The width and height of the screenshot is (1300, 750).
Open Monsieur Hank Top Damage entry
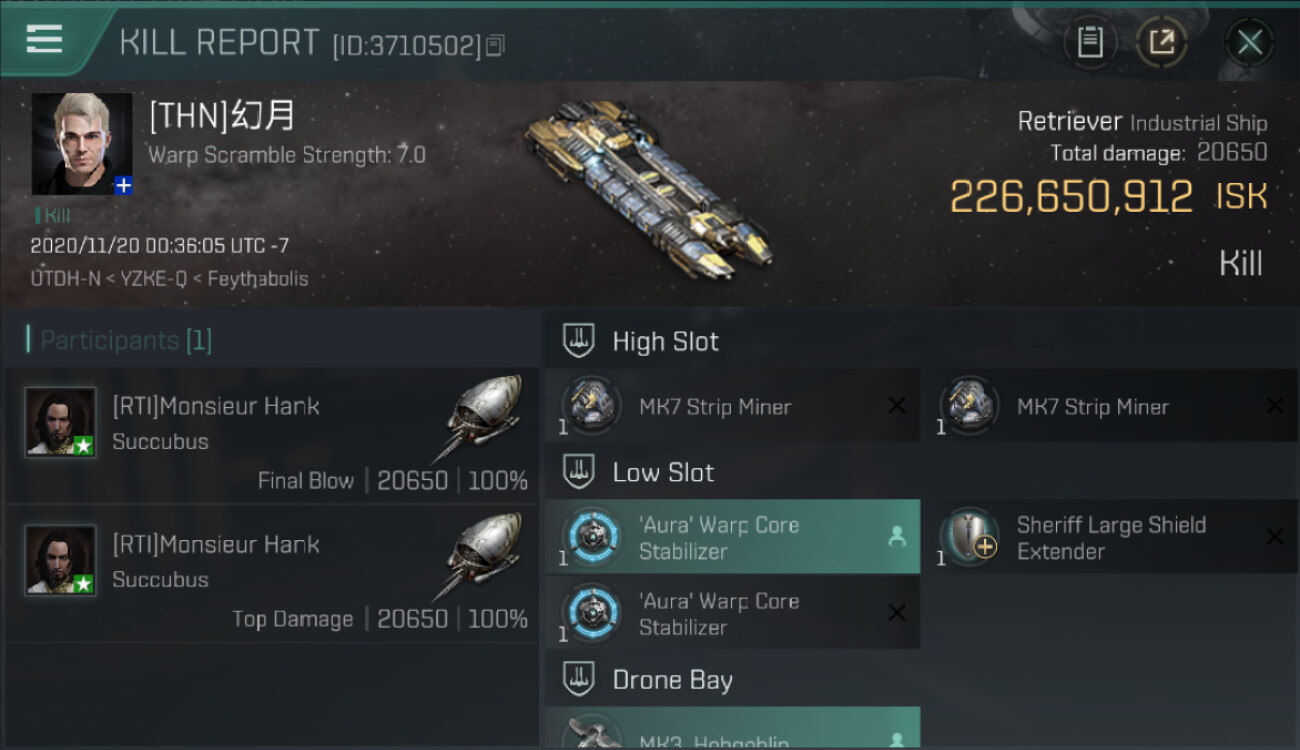(x=272, y=573)
